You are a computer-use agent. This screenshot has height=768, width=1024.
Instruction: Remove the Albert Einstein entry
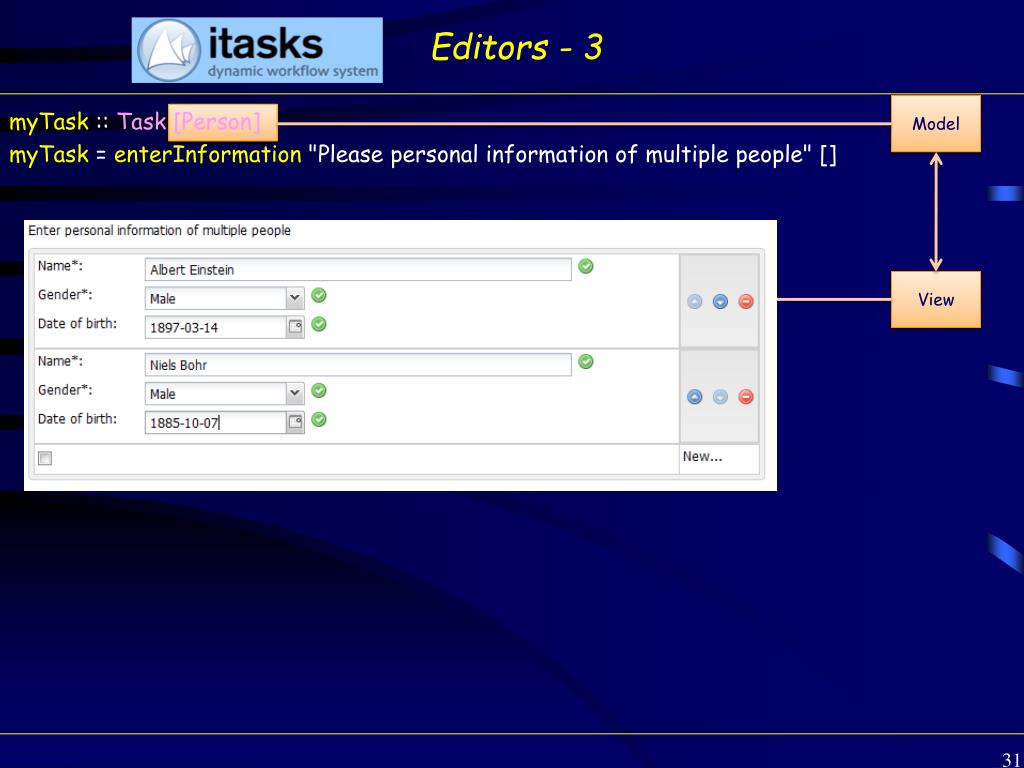click(746, 302)
